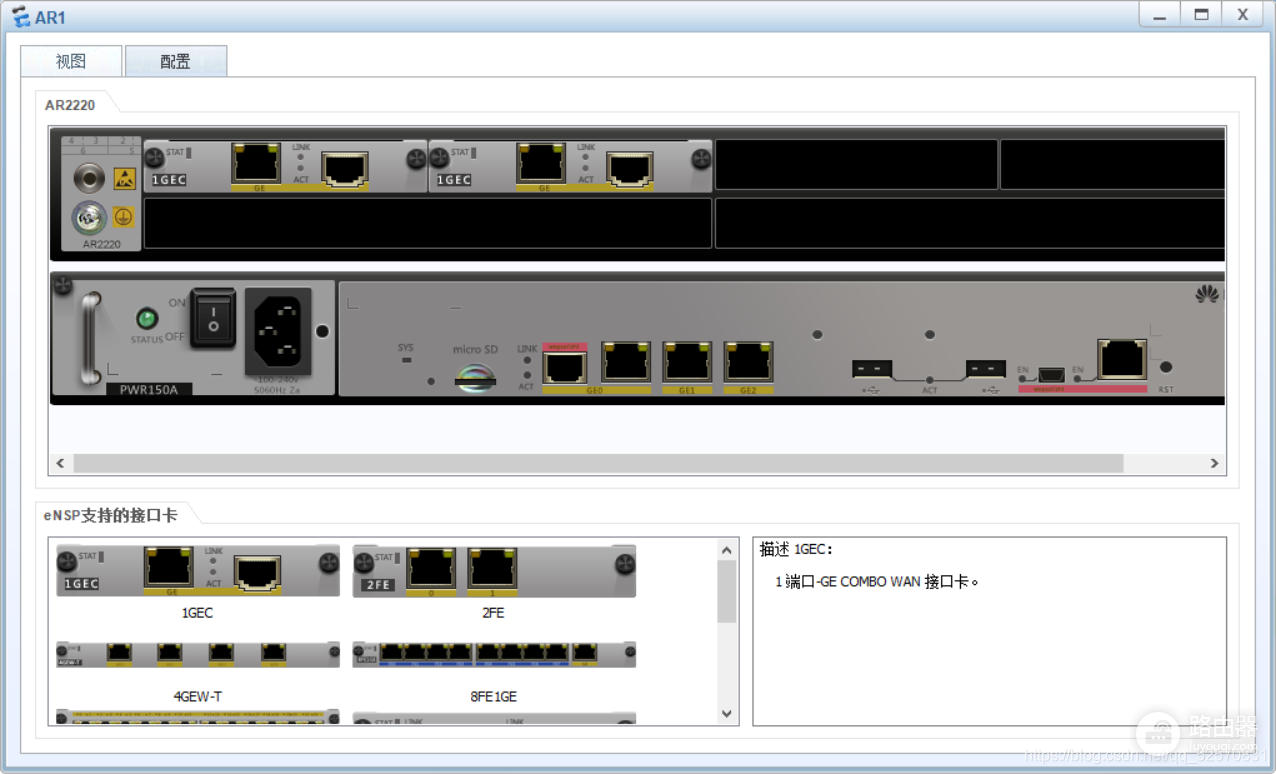This screenshot has width=1276, height=774.
Task: Click the grounding terminal on AR2220 panel
Action: [x=89, y=217]
